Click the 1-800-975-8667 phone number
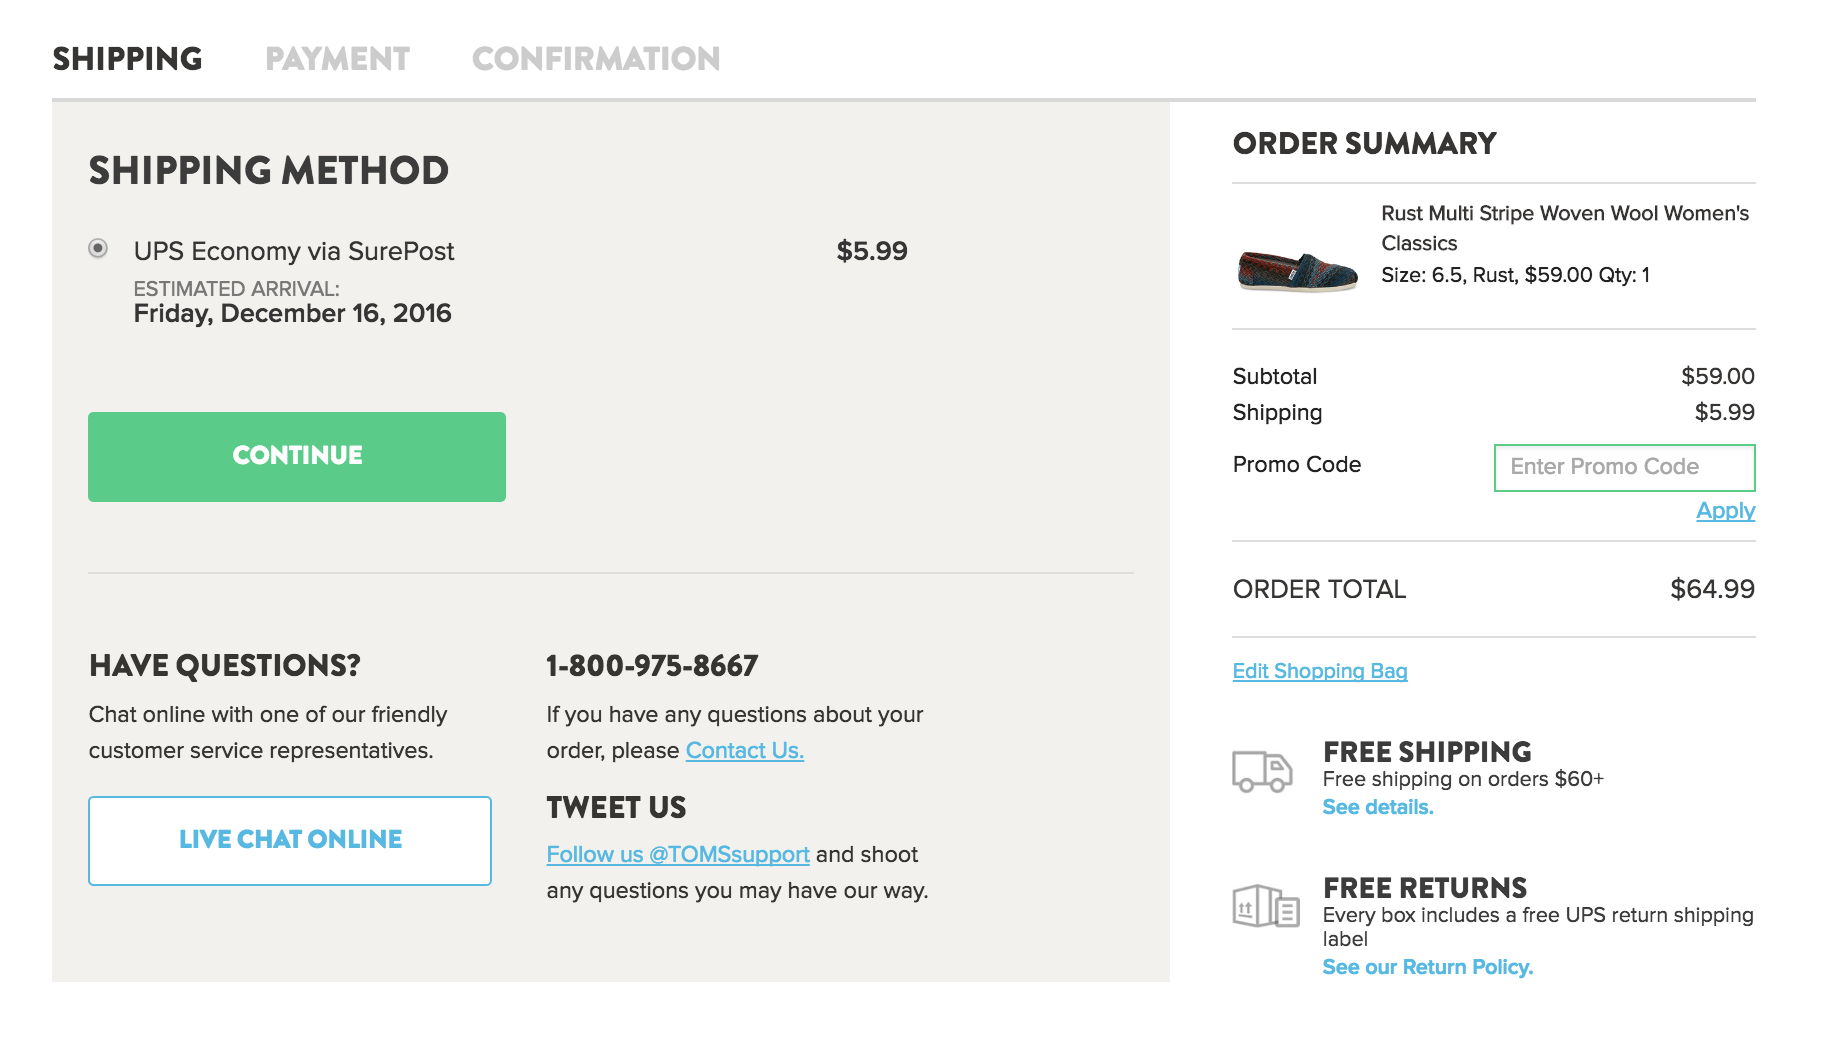The height and width of the screenshot is (1040, 1838). click(x=652, y=666)
